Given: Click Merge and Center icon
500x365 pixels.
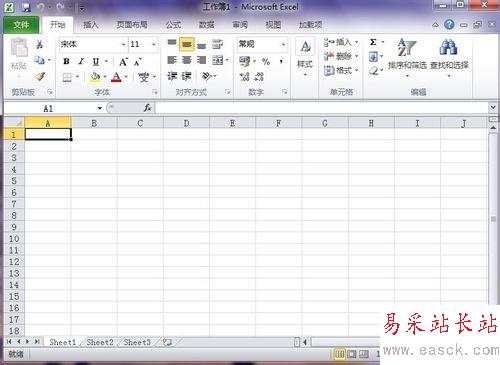Looking at the screenshot, I should (x=218, y=60).
